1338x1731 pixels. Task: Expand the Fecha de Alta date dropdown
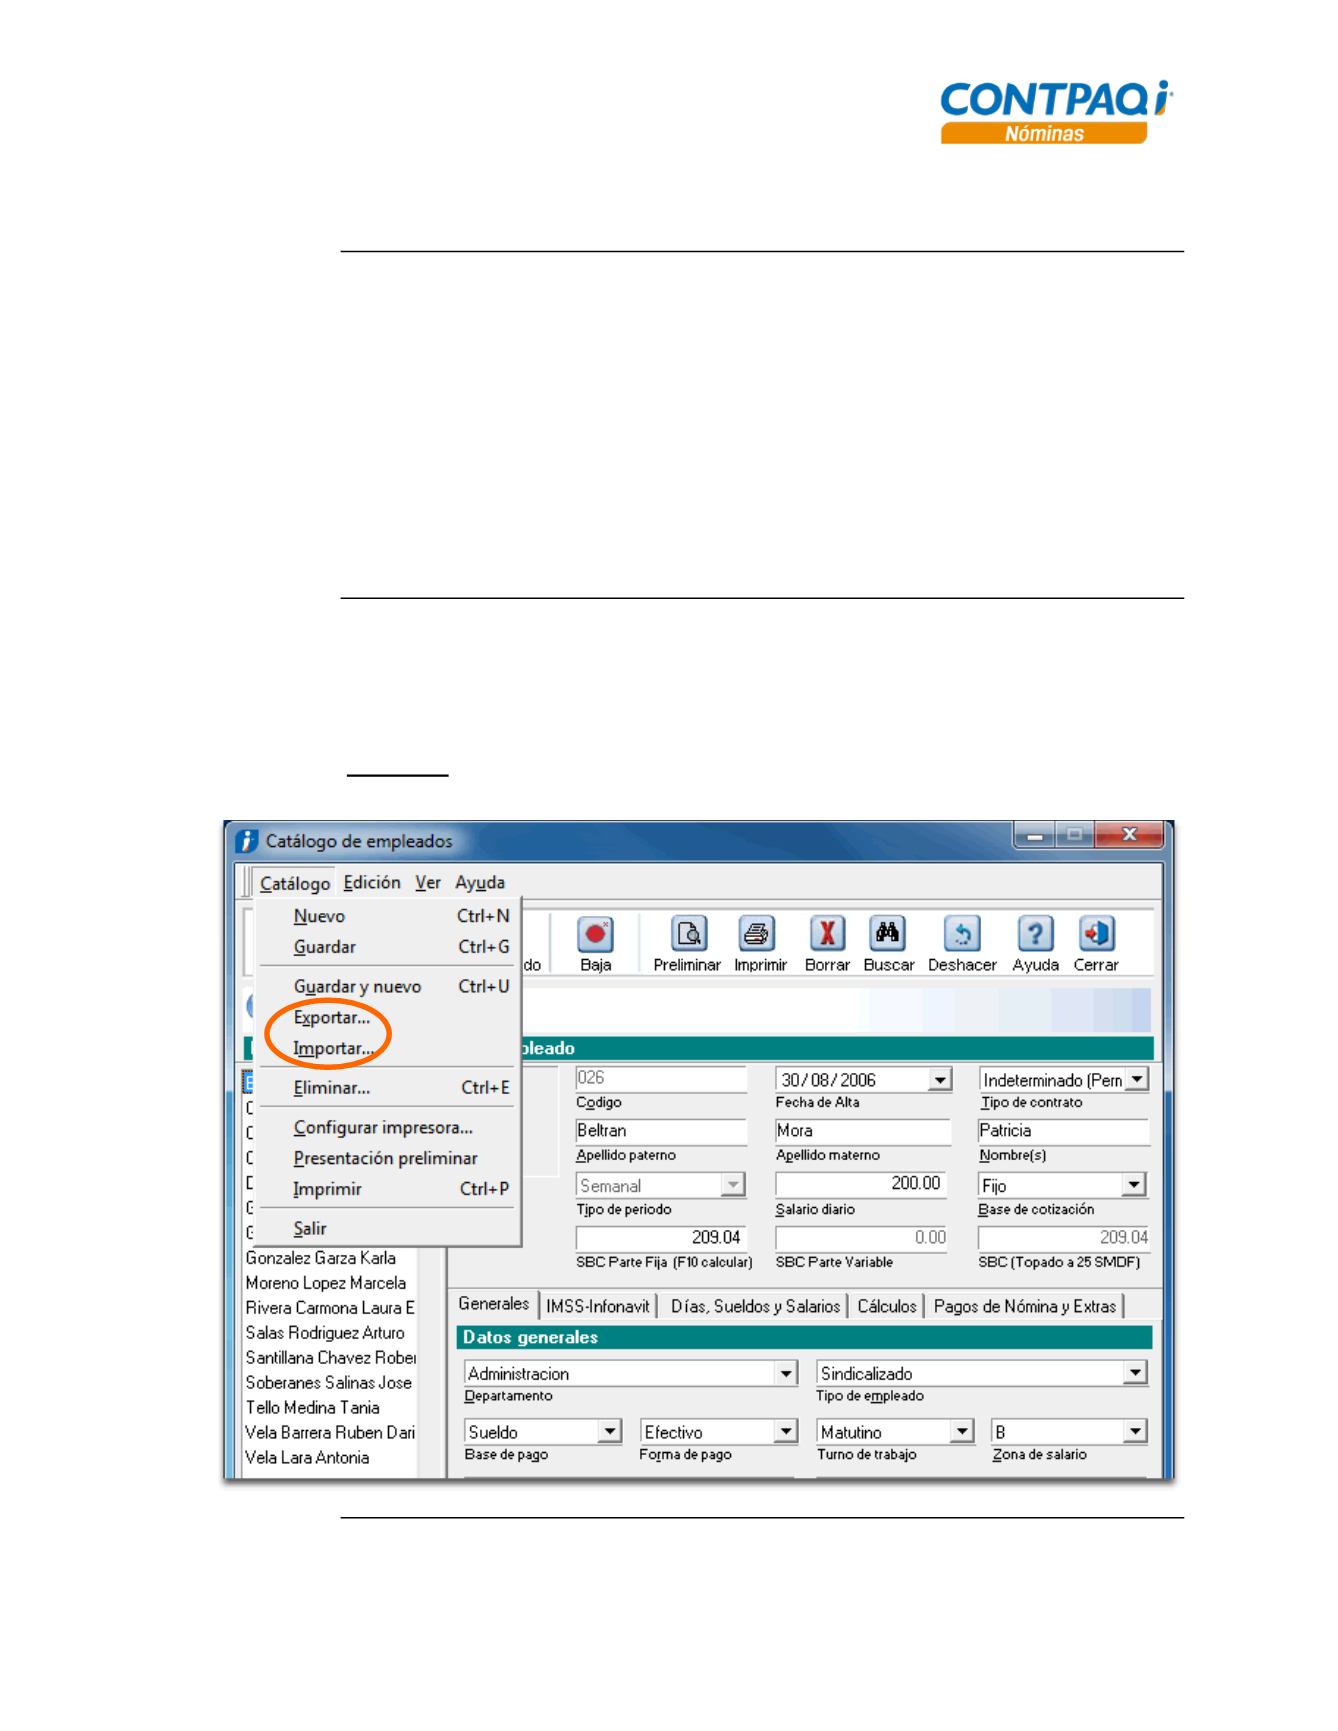939,1081
